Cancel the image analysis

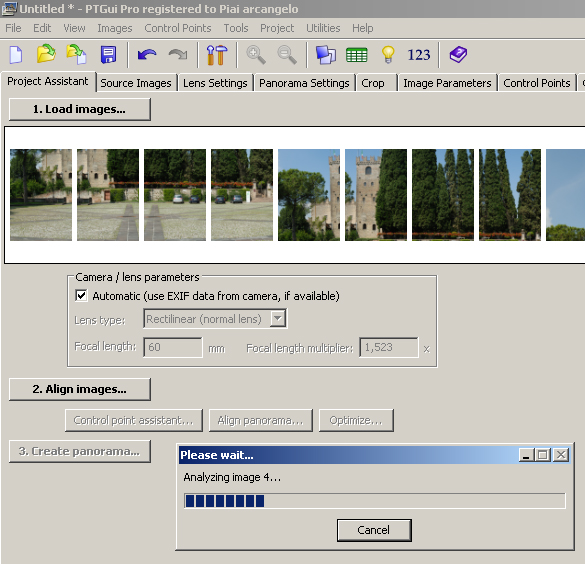374,530
